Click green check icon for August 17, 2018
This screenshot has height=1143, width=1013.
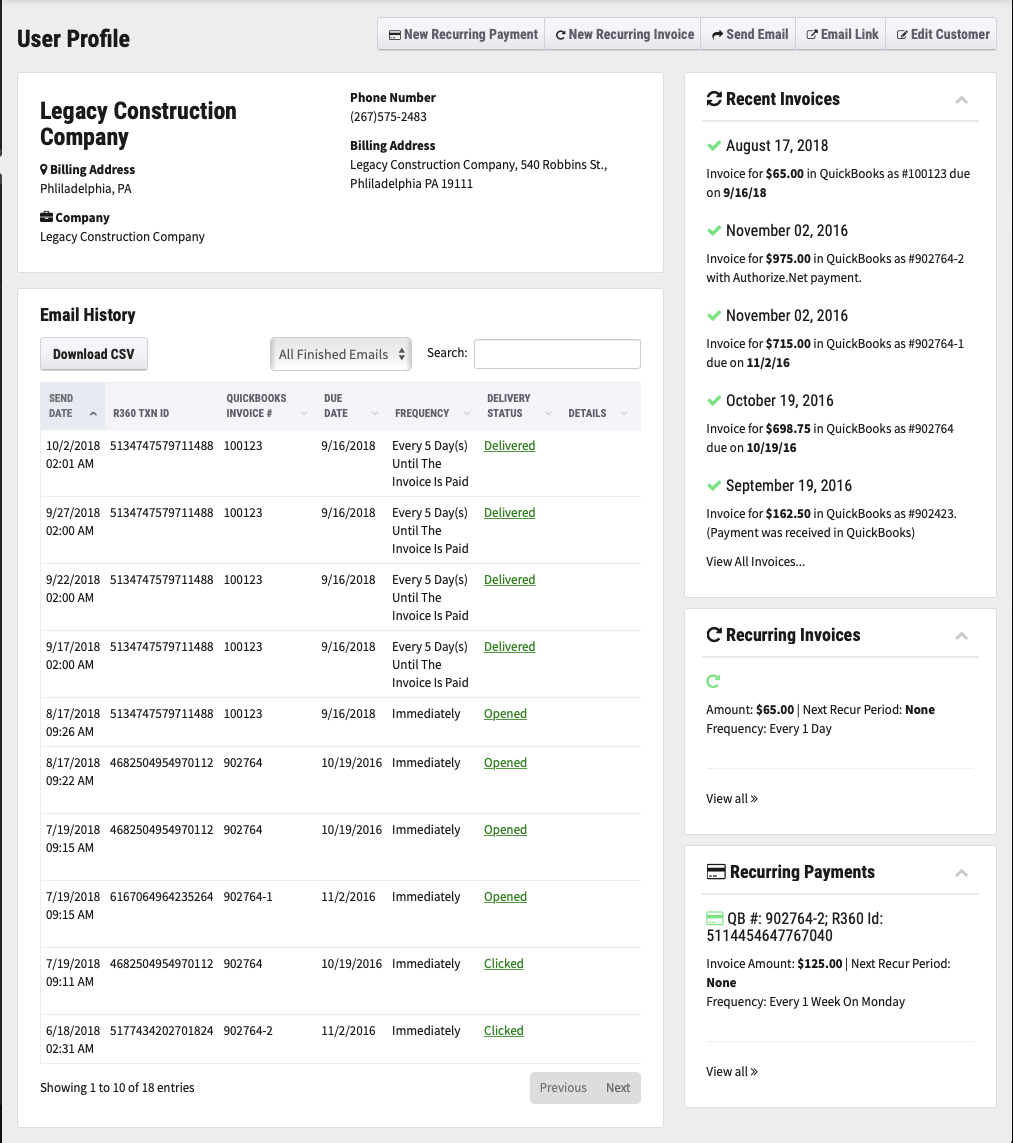[714, 146]
